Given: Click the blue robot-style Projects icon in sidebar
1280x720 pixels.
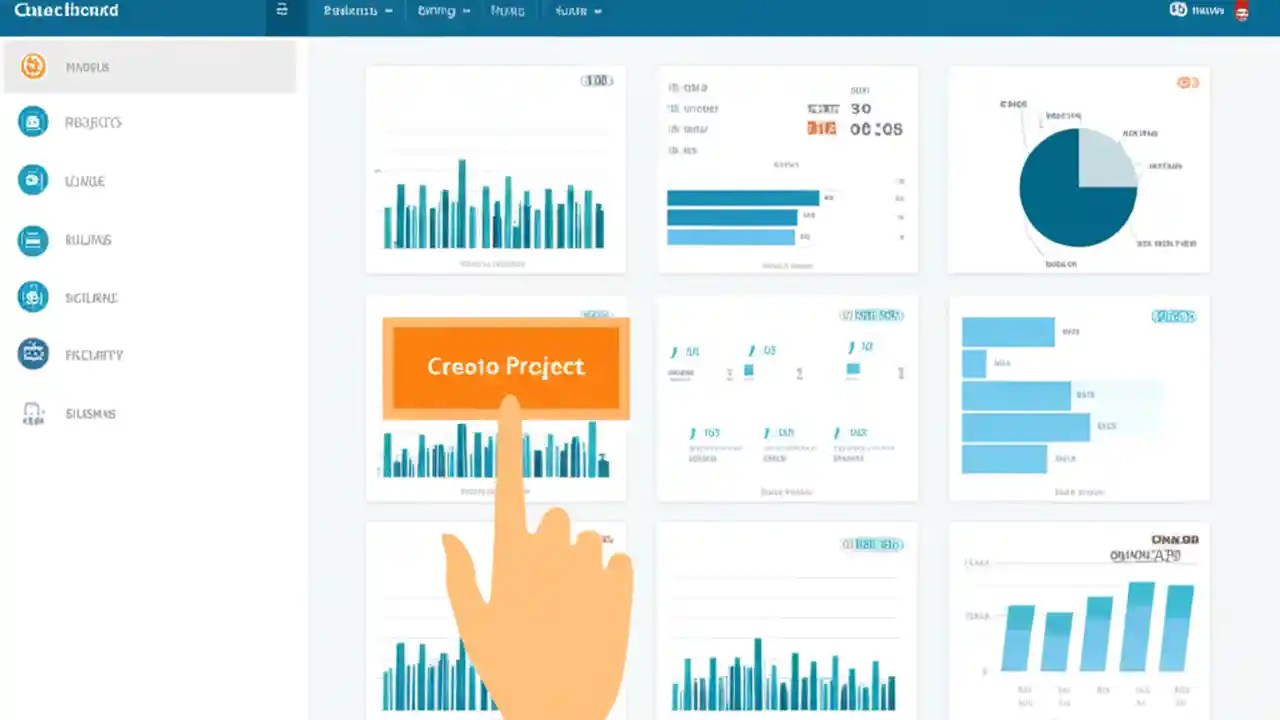Looking at the screenshot, I should coord(33,121).
